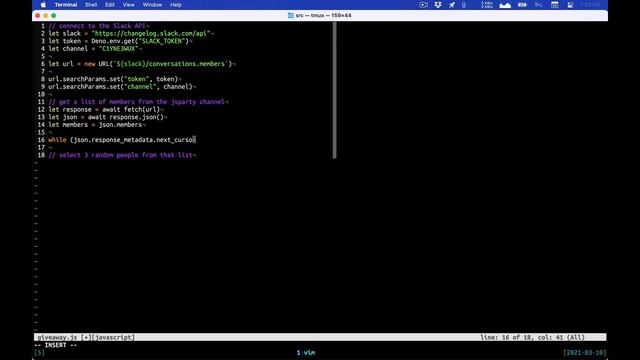Click the dimmed Wi-Fi-off menu bar icon
The image size is (640, 360).
(x=538, y=5)
